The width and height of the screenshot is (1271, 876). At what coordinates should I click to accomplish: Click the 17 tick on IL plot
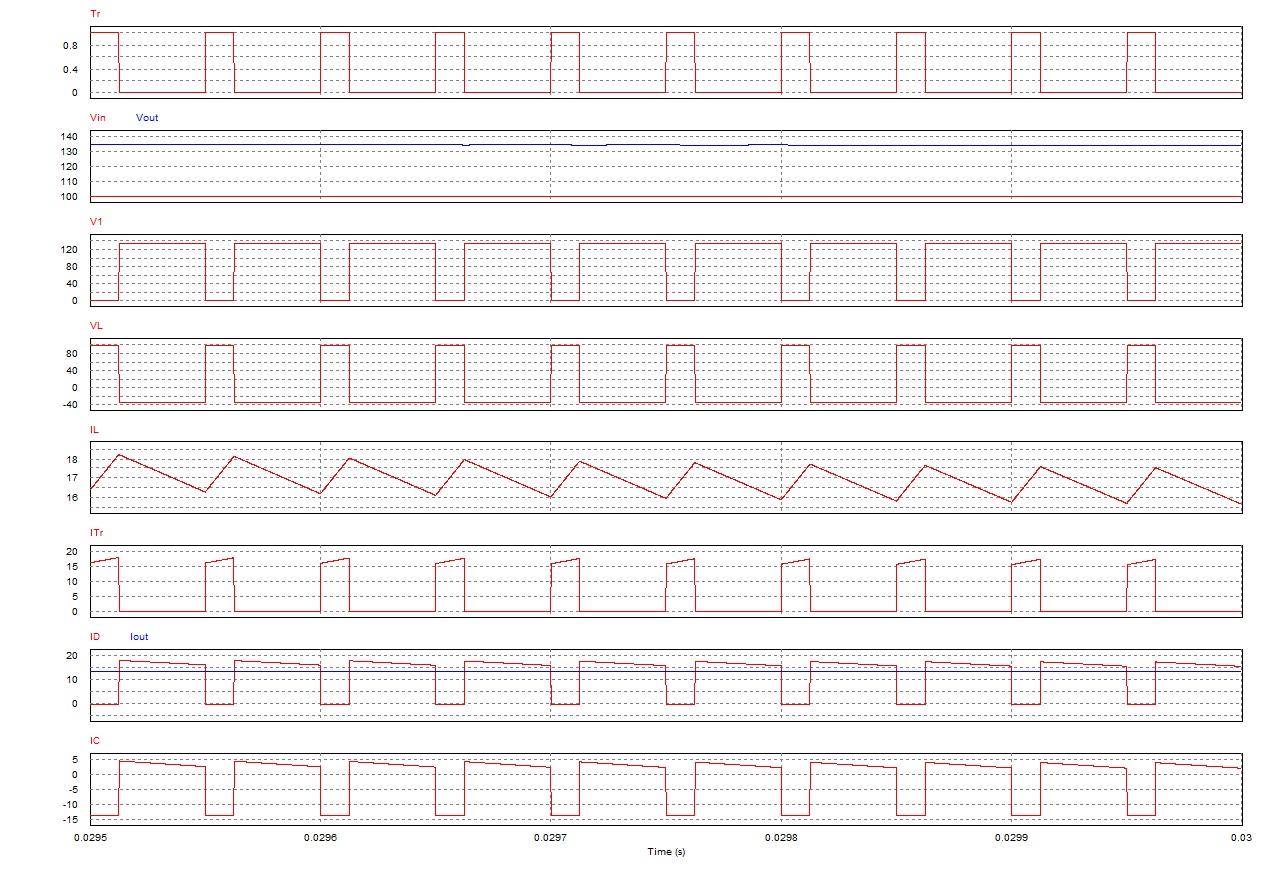click(72, 479)
